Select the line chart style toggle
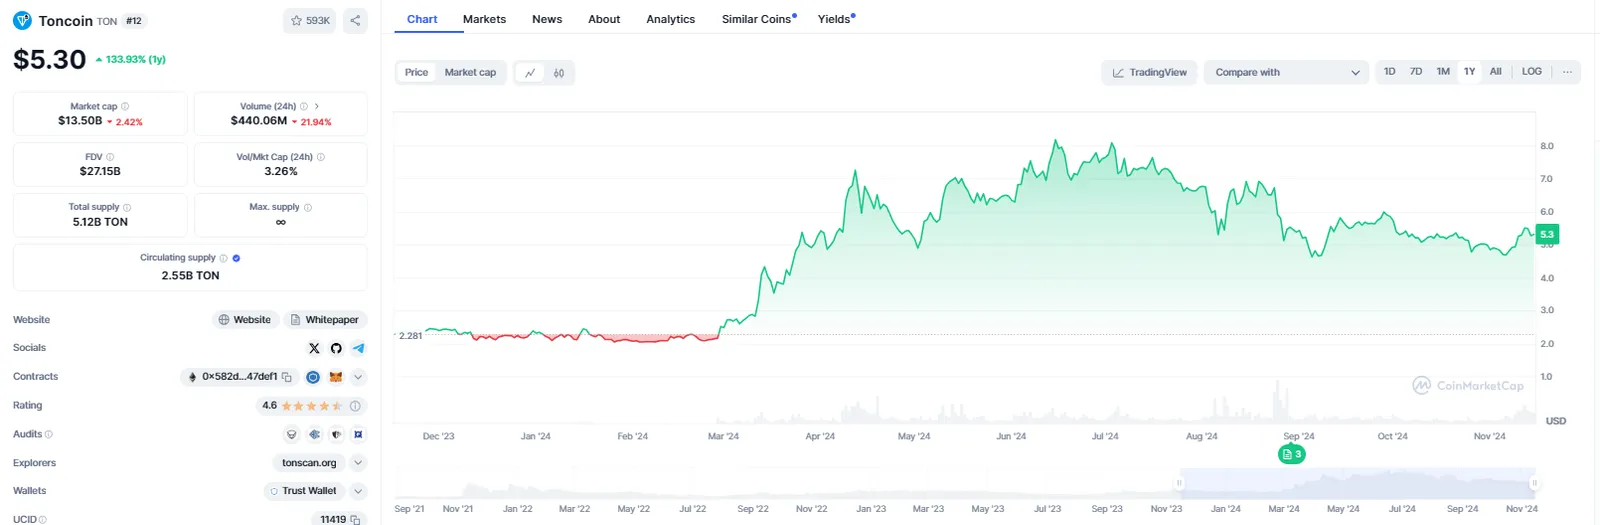1600x525 pixels. click(530, 73)
